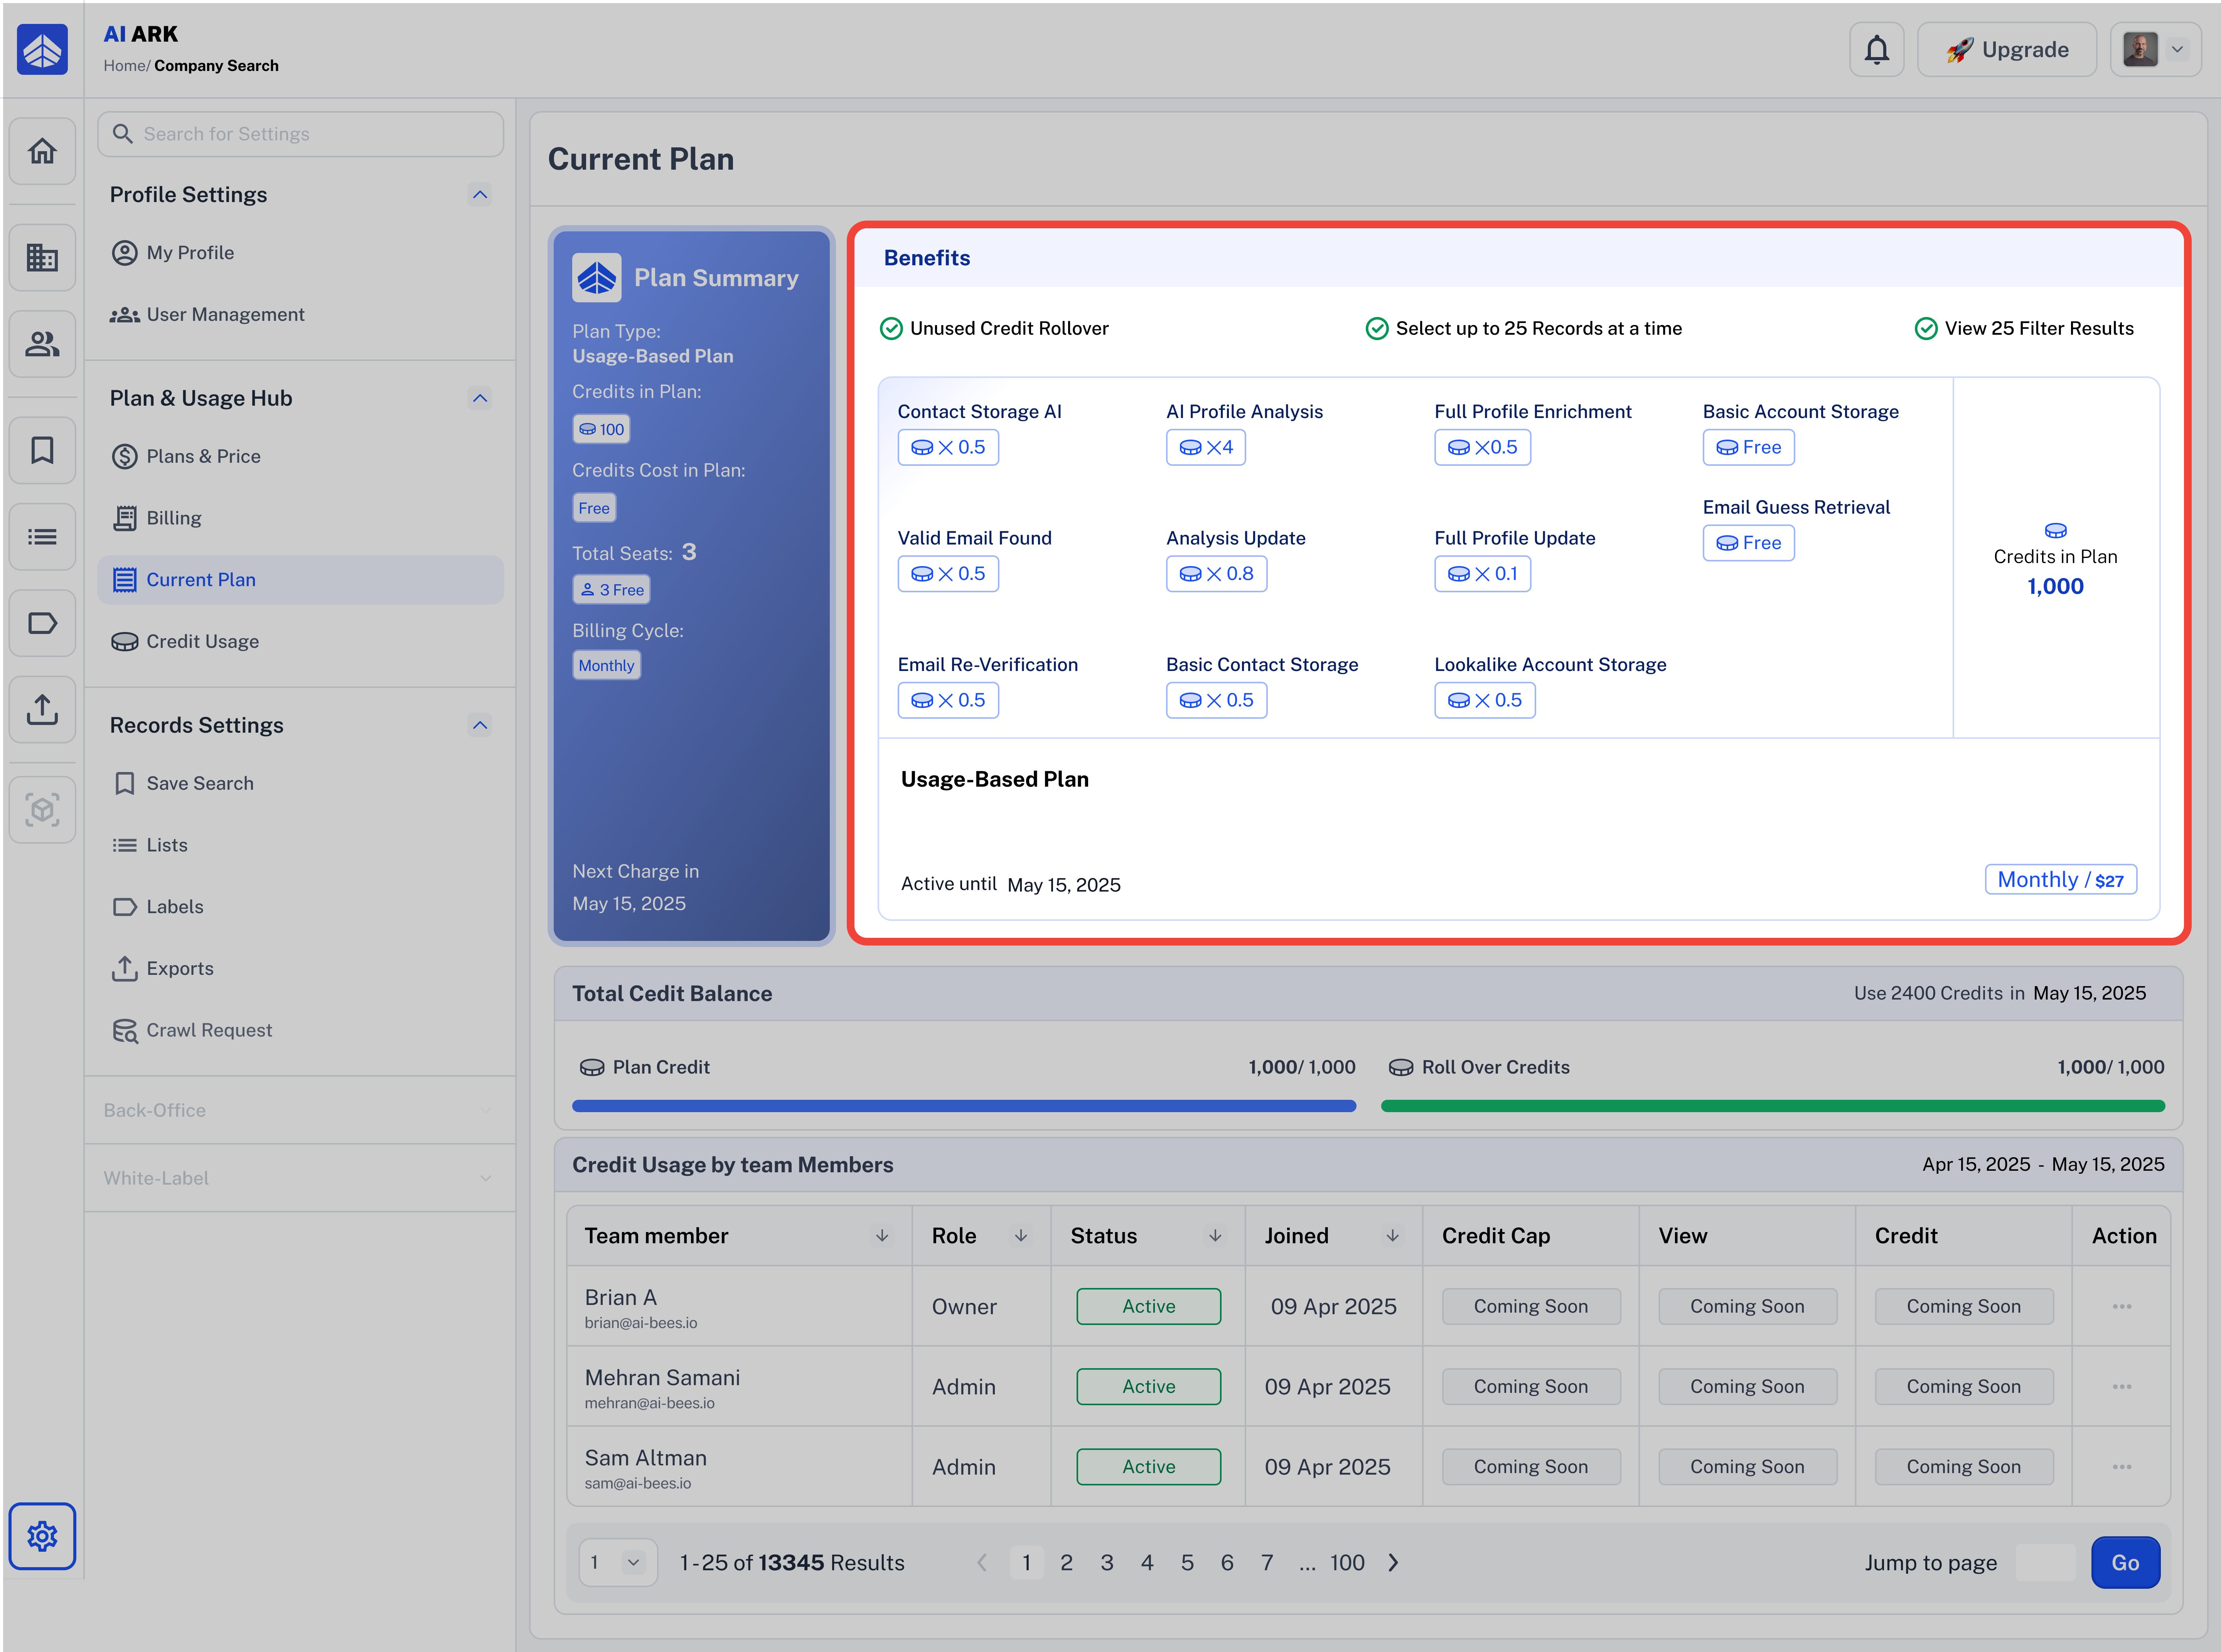Open the Companies building icon in rail
Viewport: 2221px width, 1652px height.
42,258
